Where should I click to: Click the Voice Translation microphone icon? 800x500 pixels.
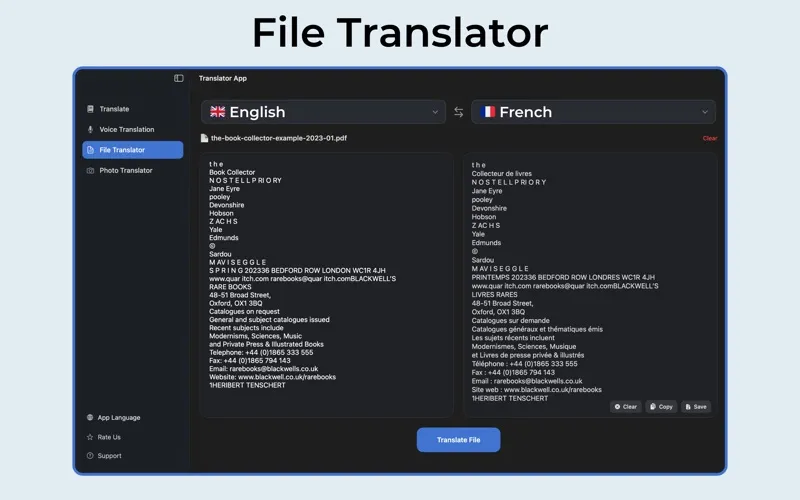[x=90, y=130]
